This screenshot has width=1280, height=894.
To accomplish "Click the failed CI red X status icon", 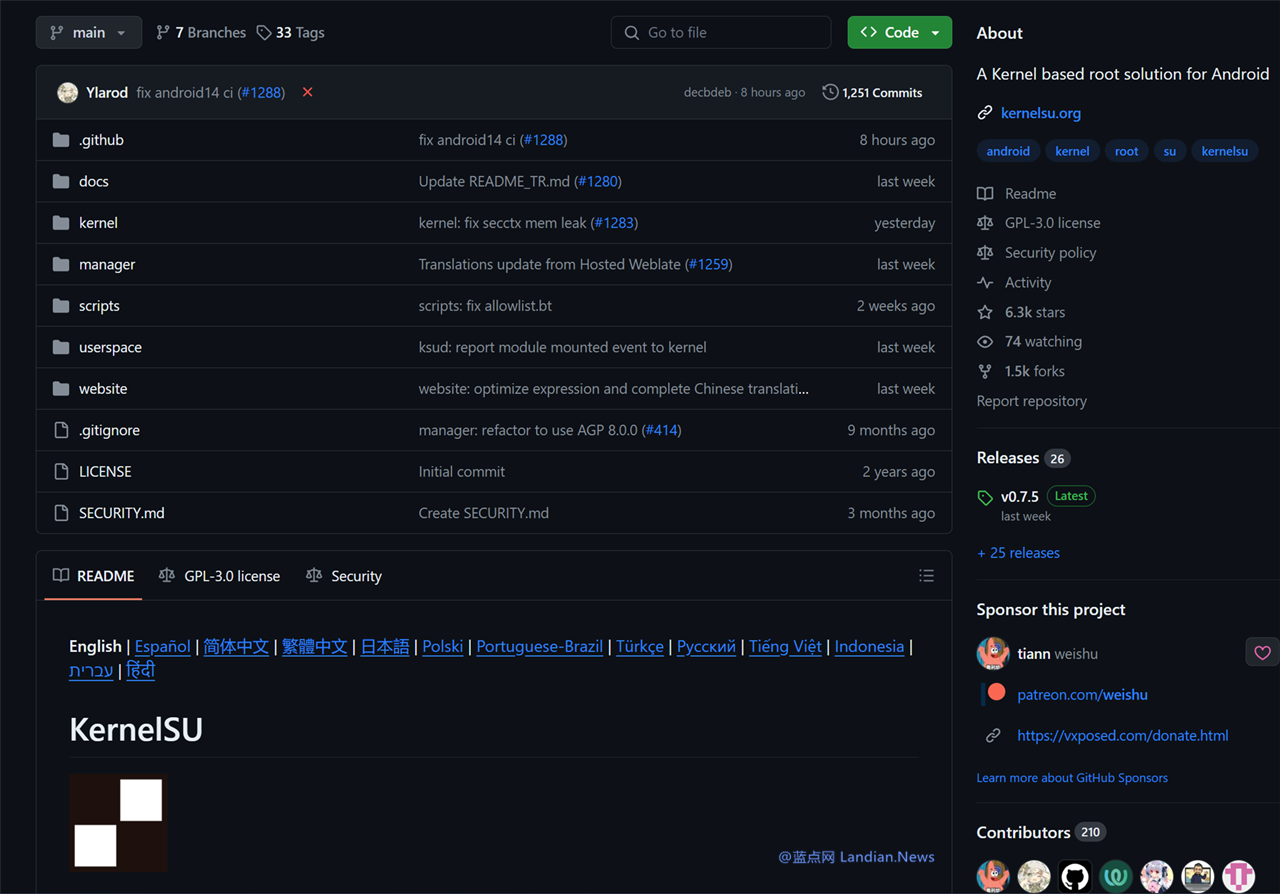I will click(x=307, y=92).
